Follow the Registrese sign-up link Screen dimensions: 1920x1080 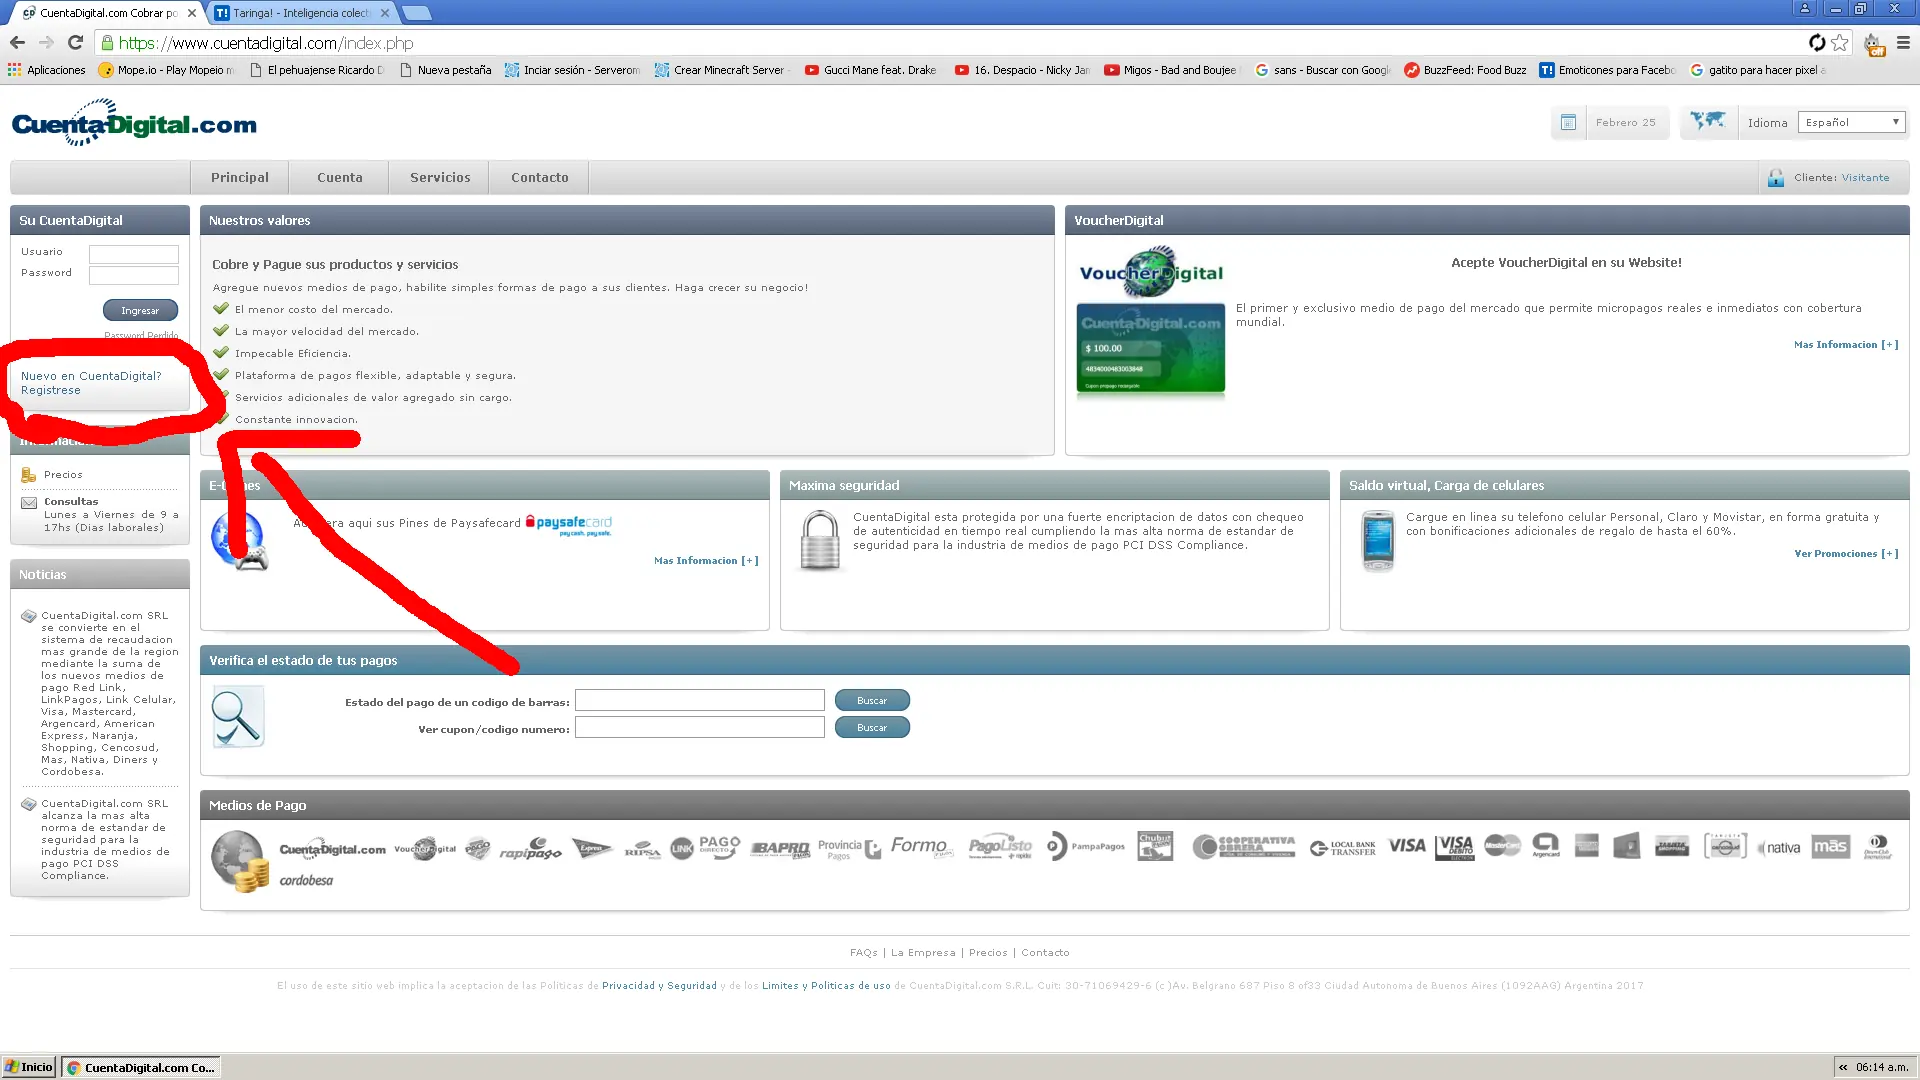[x=51, y=391]
